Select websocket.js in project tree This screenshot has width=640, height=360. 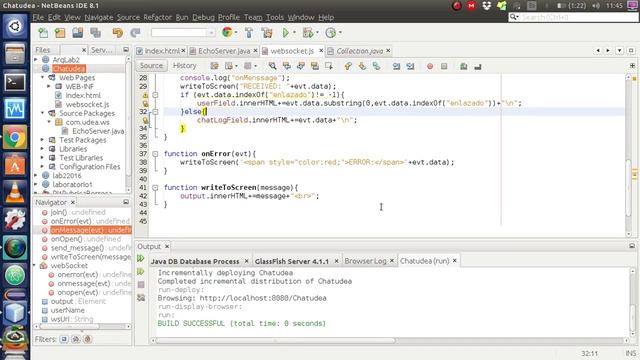(87, 104)
